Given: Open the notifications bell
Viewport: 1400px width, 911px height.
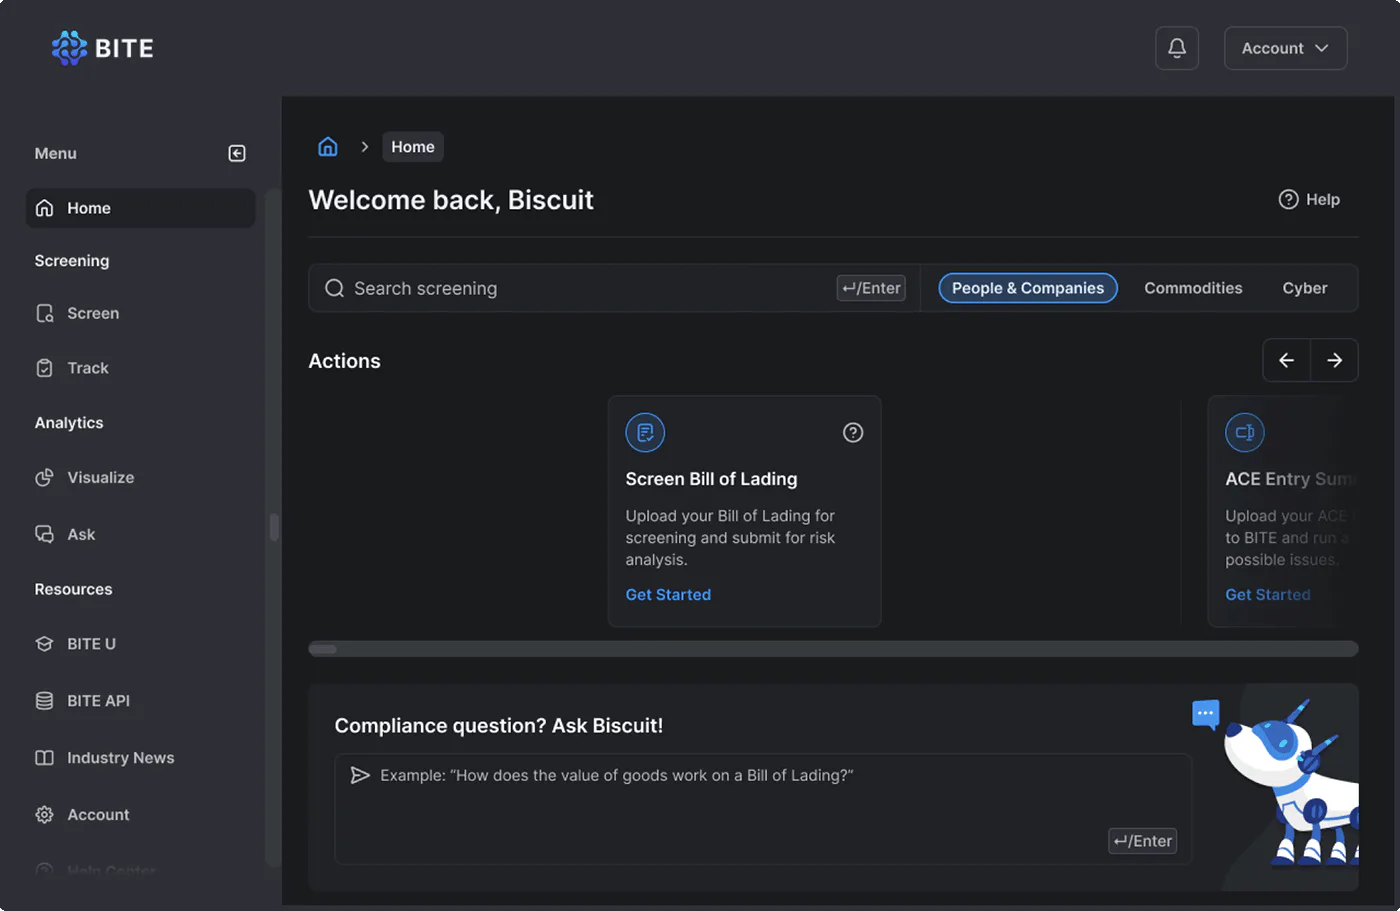Looking at the screenshot, I should click(1177, 48).
